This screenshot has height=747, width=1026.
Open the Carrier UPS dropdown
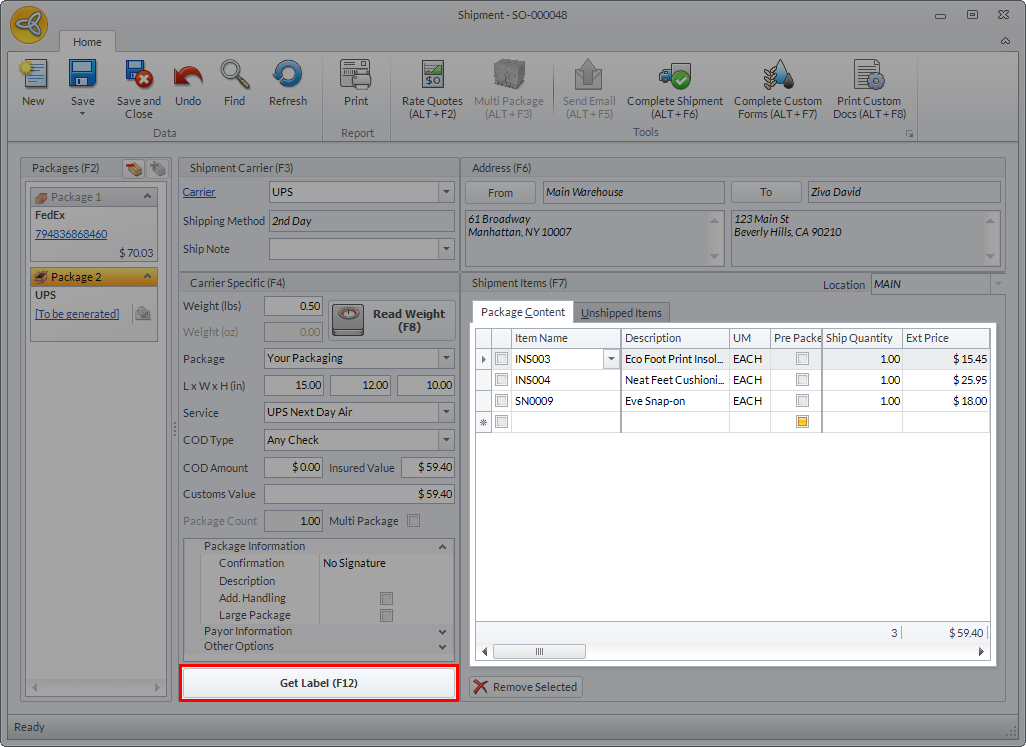click(x=446, y=192)
